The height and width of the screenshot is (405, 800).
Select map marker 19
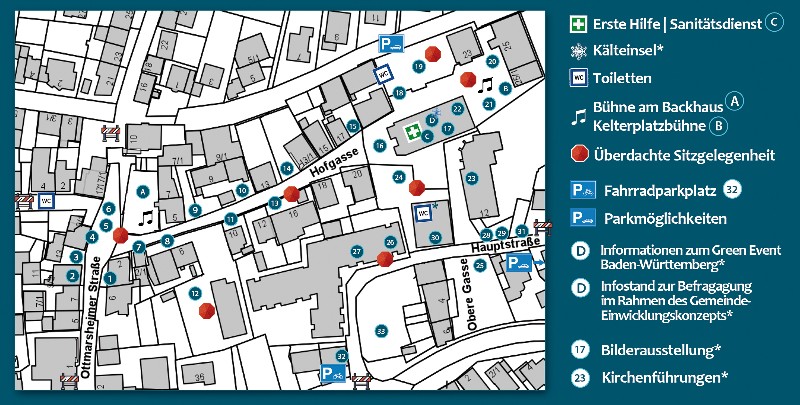[418, 65]
